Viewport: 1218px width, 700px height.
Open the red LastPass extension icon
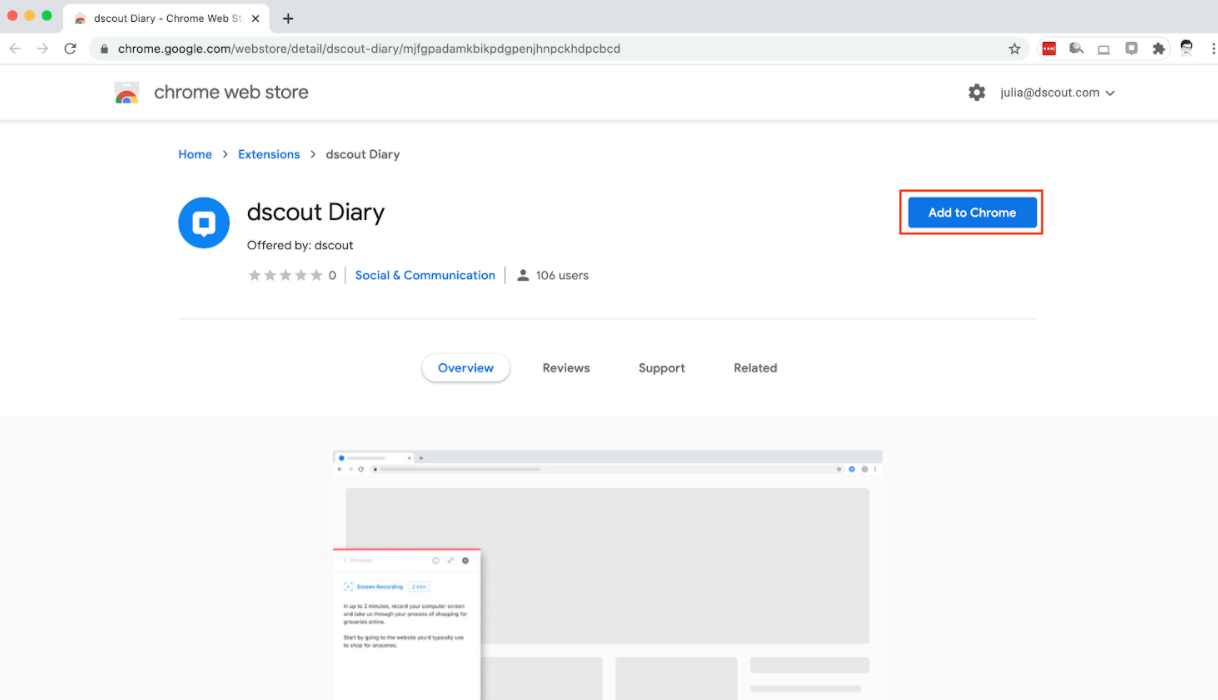click(1049, 48)
